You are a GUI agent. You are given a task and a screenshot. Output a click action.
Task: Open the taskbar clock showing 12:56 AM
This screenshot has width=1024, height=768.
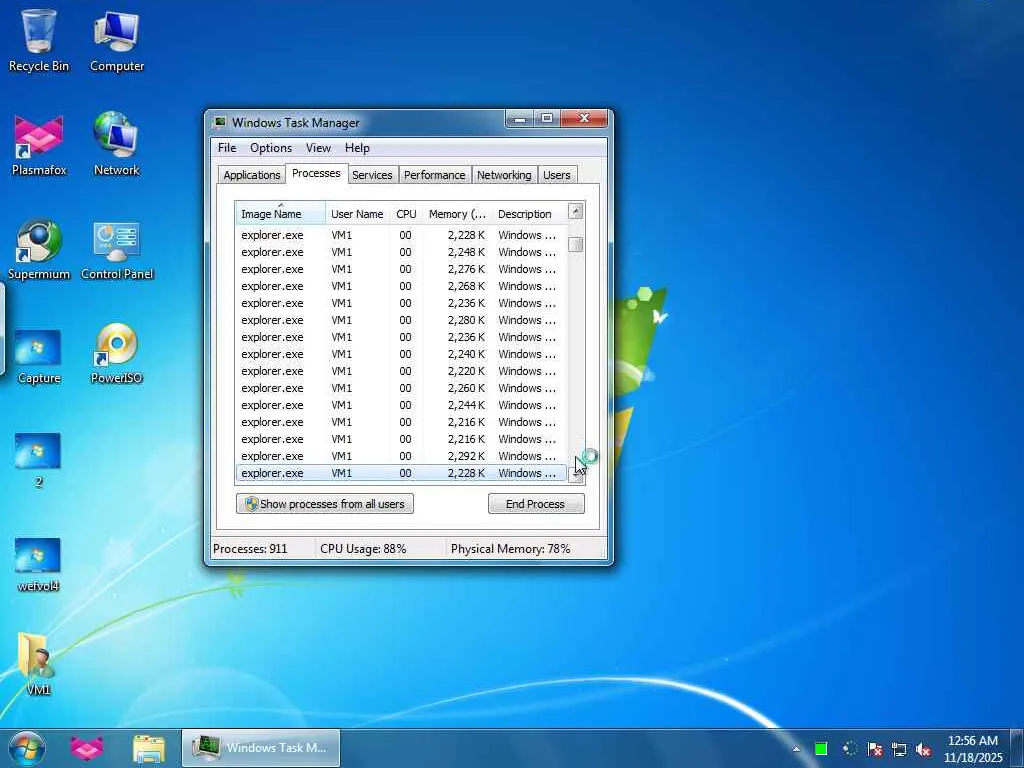click(x=972, y=748)
